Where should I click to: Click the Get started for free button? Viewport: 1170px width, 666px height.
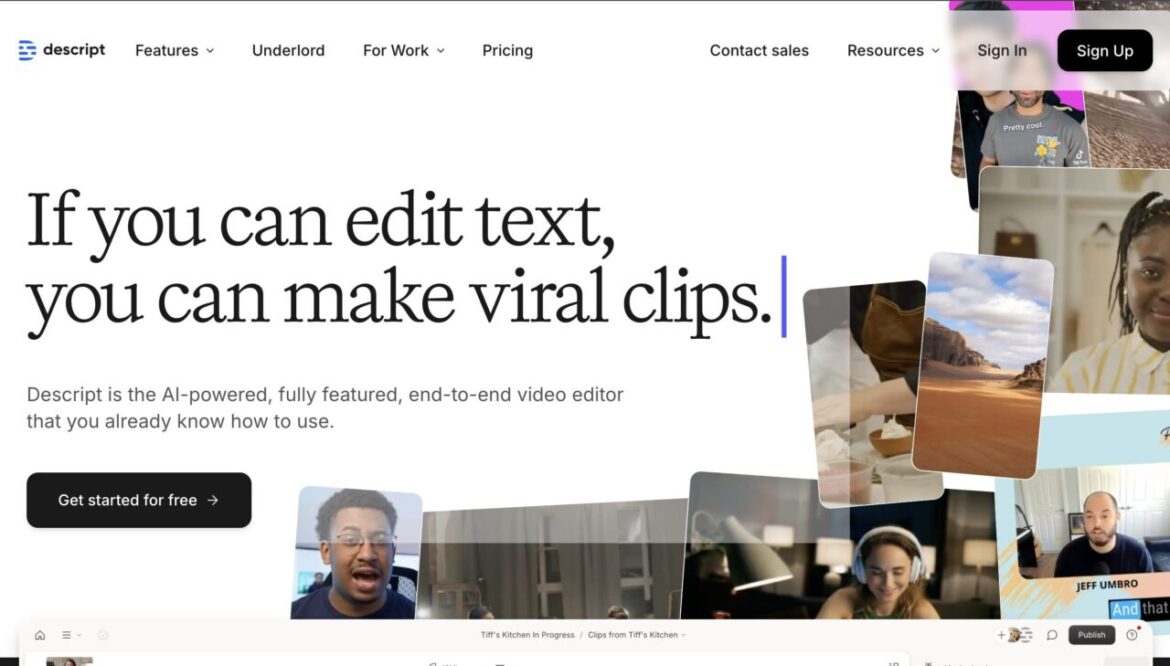(x=139, y=500)
